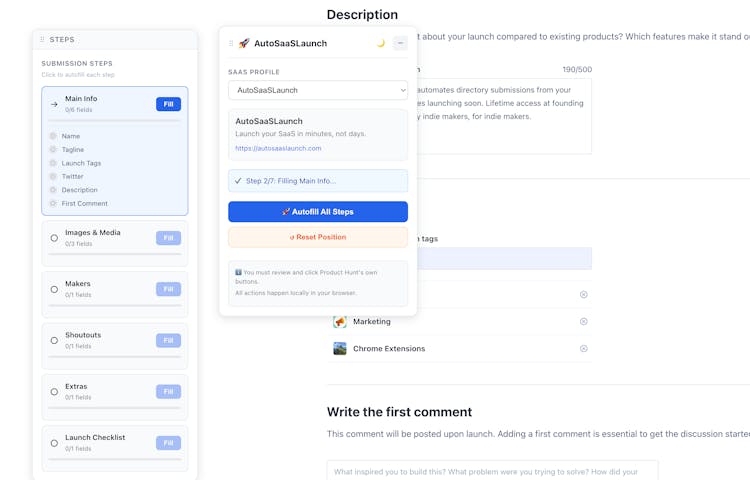Click the AutoSaaSLaunch rocket logo
750x480 pixels.
point(244,43)
